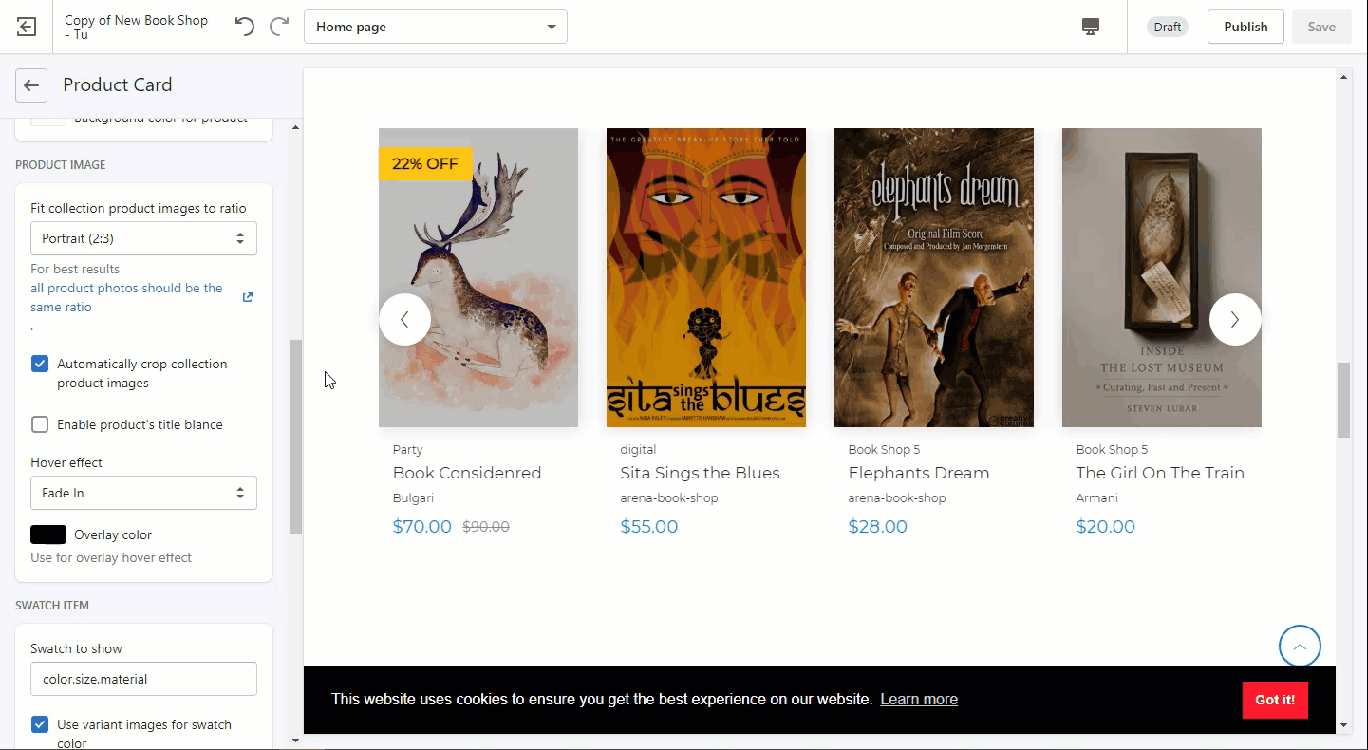
Task: Open Sita Sings the Blues title
Action: 700,473
